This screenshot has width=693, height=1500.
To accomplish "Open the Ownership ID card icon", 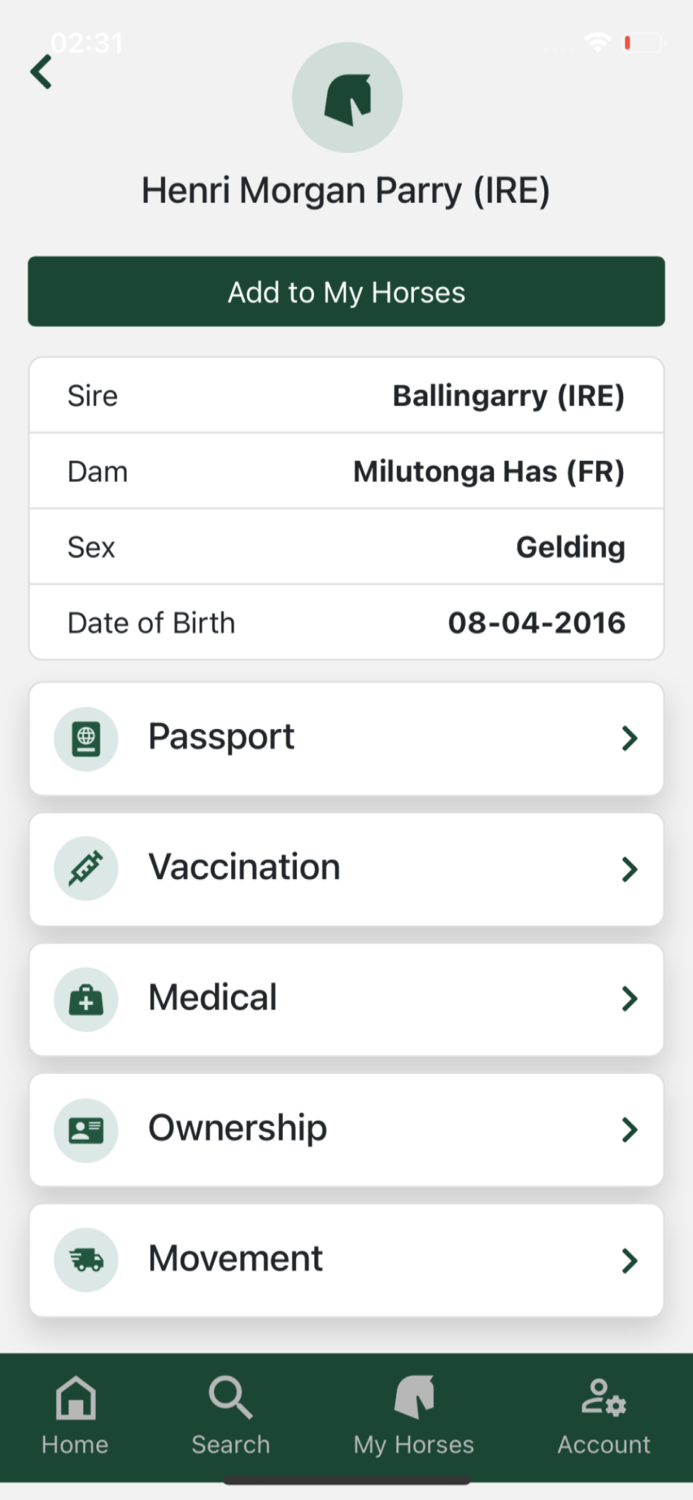I will pos(86,1130).
